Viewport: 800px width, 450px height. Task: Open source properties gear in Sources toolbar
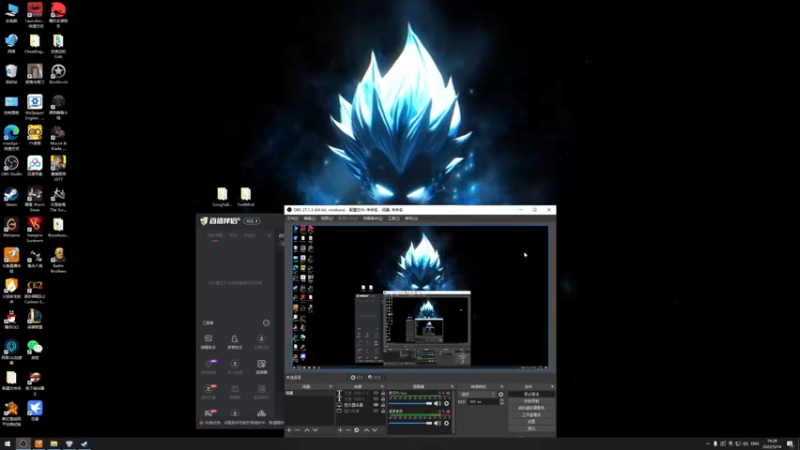357,430
